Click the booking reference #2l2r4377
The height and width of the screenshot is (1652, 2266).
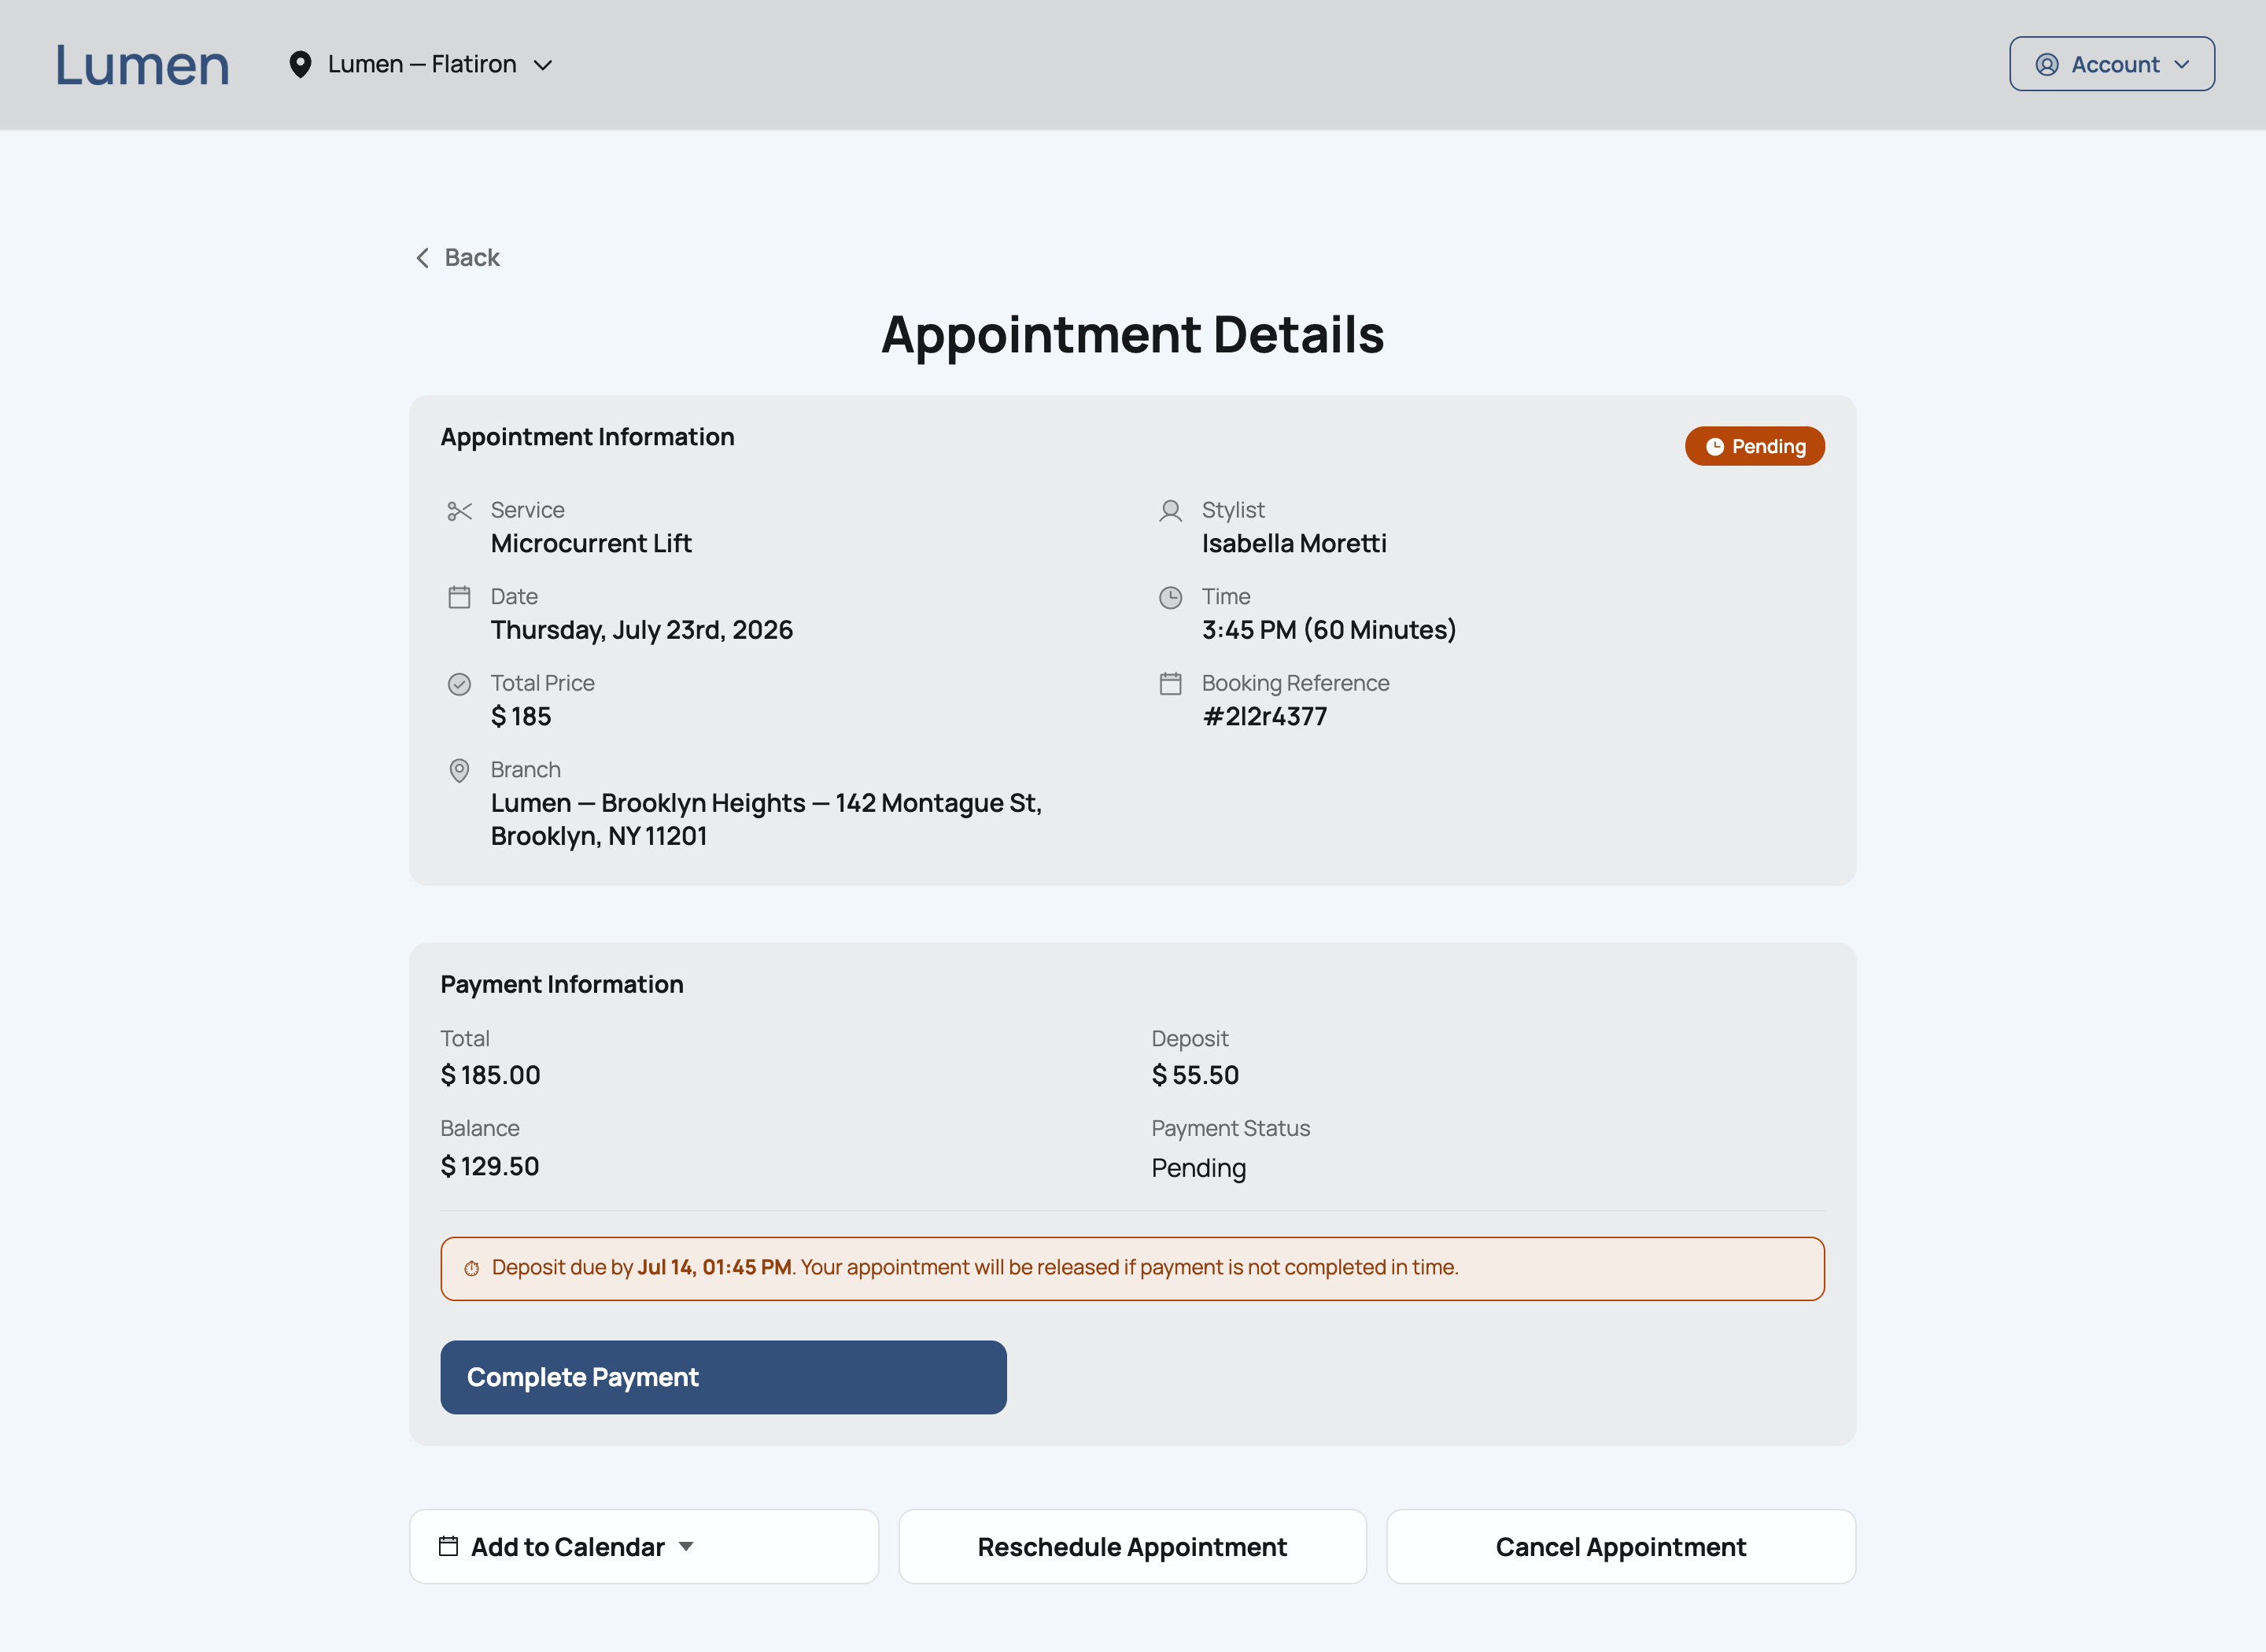click(1265, 717)
